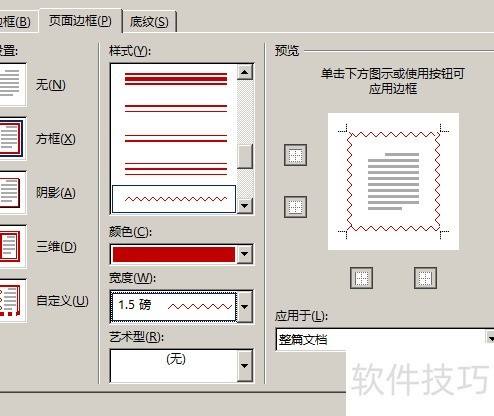Click the (无) art style field
The image size is (494, 416).
coord(173,366)
